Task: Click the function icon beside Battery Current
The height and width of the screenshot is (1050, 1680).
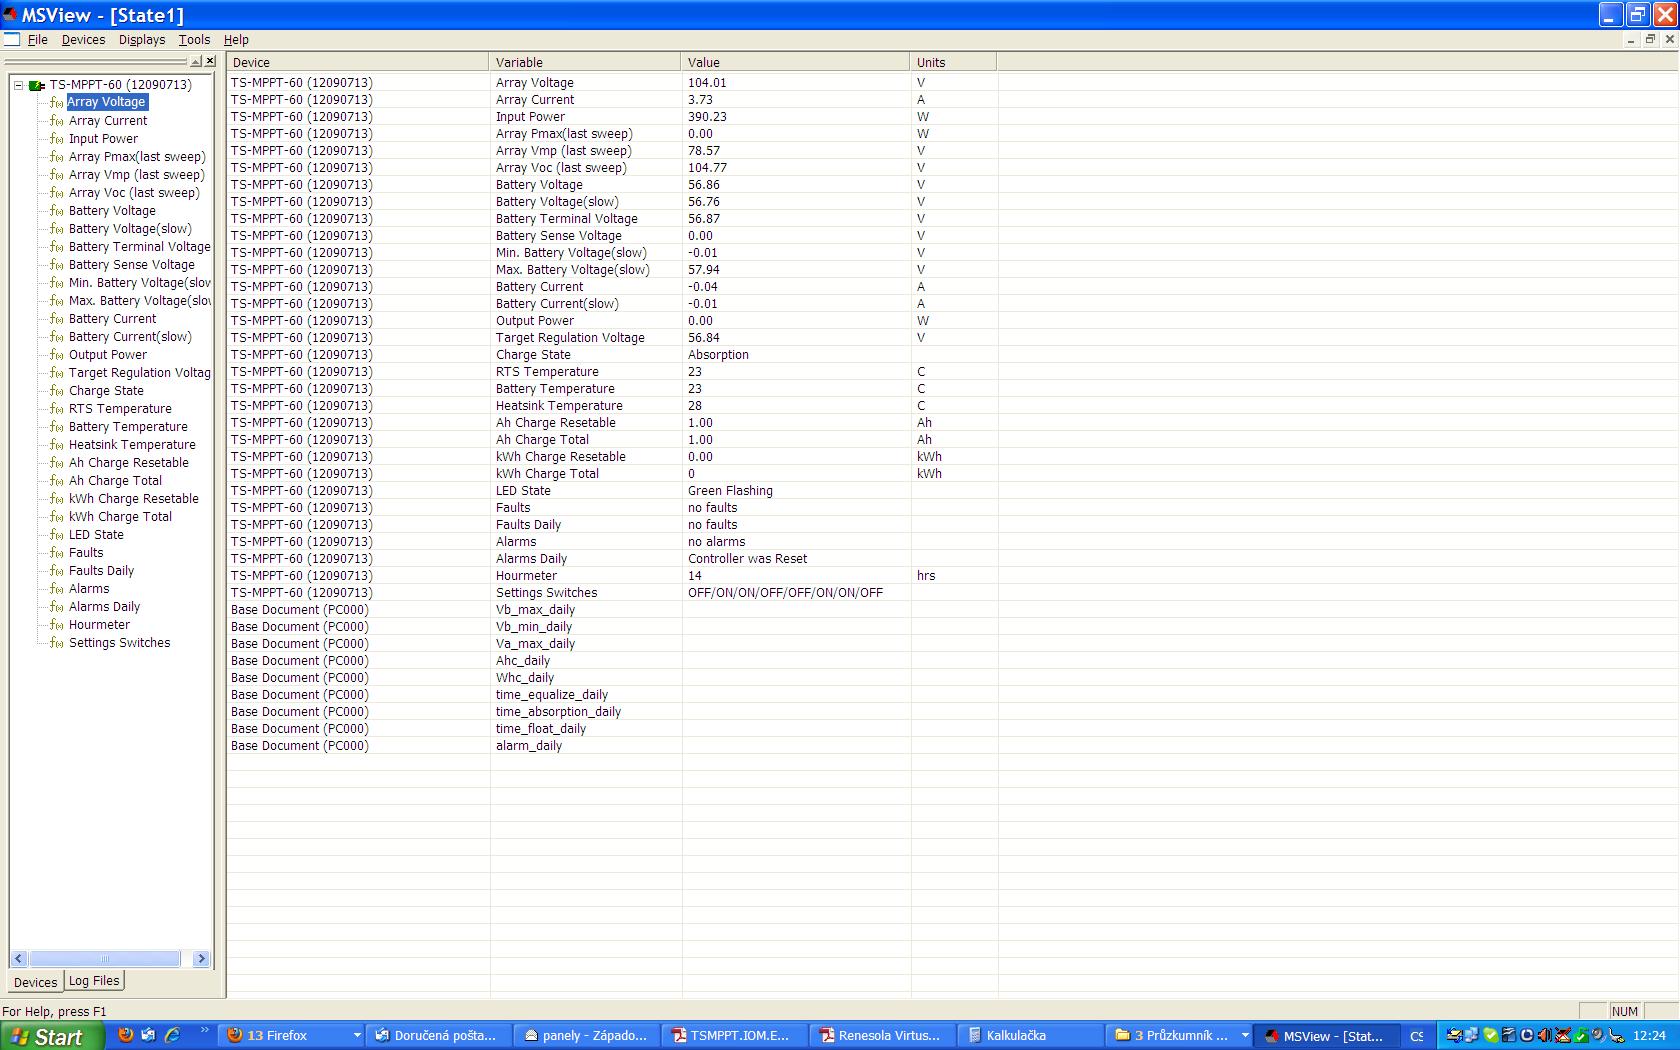Action: (x=57, y=319)
